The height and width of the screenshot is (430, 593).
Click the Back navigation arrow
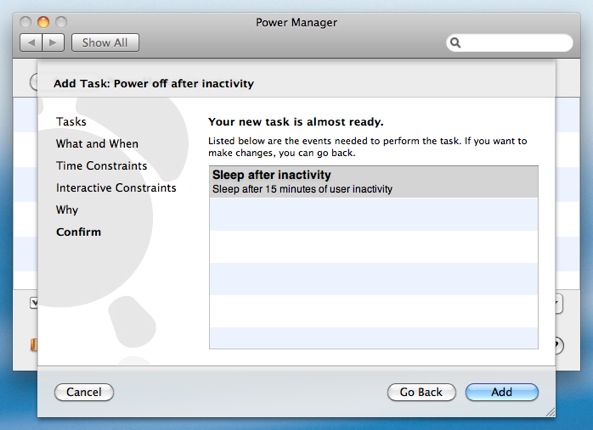click(x=31, y=43)
